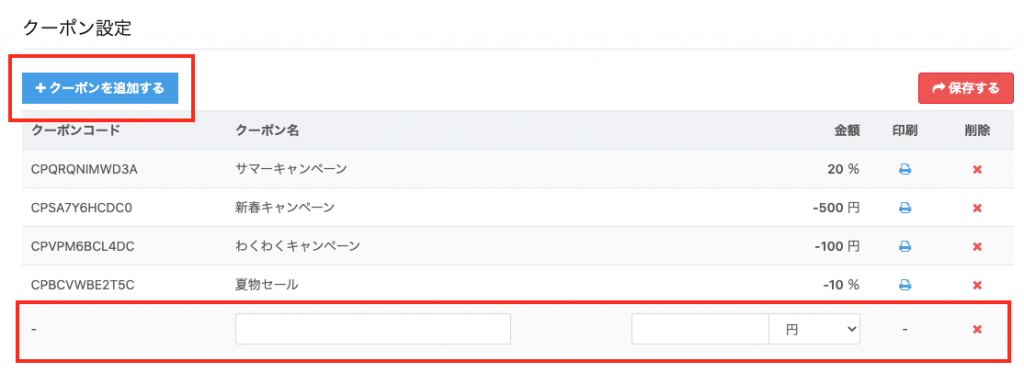Print the 夏物セール coupon
Screen dimensions: 1024x384
coord(904,285)
